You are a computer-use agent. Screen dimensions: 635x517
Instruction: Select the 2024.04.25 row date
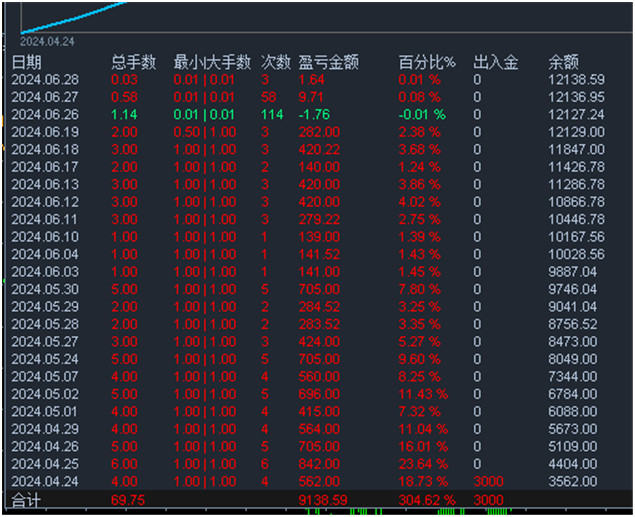point(44,464)
